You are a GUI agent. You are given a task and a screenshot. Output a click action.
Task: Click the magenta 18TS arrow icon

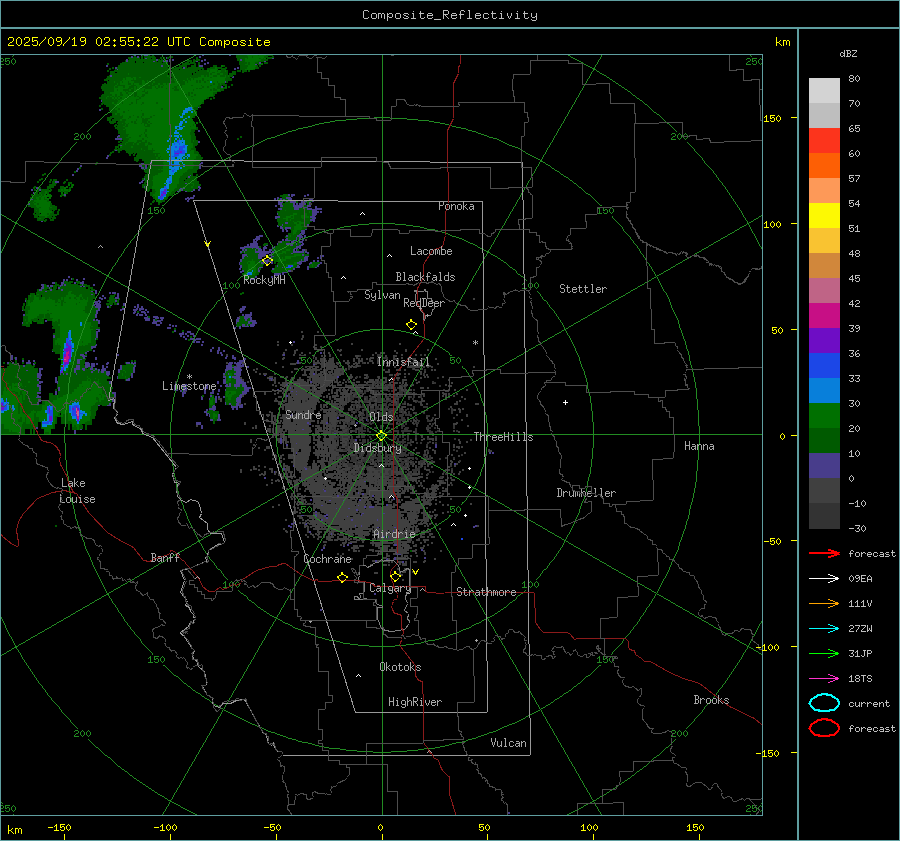pos(824,678)
